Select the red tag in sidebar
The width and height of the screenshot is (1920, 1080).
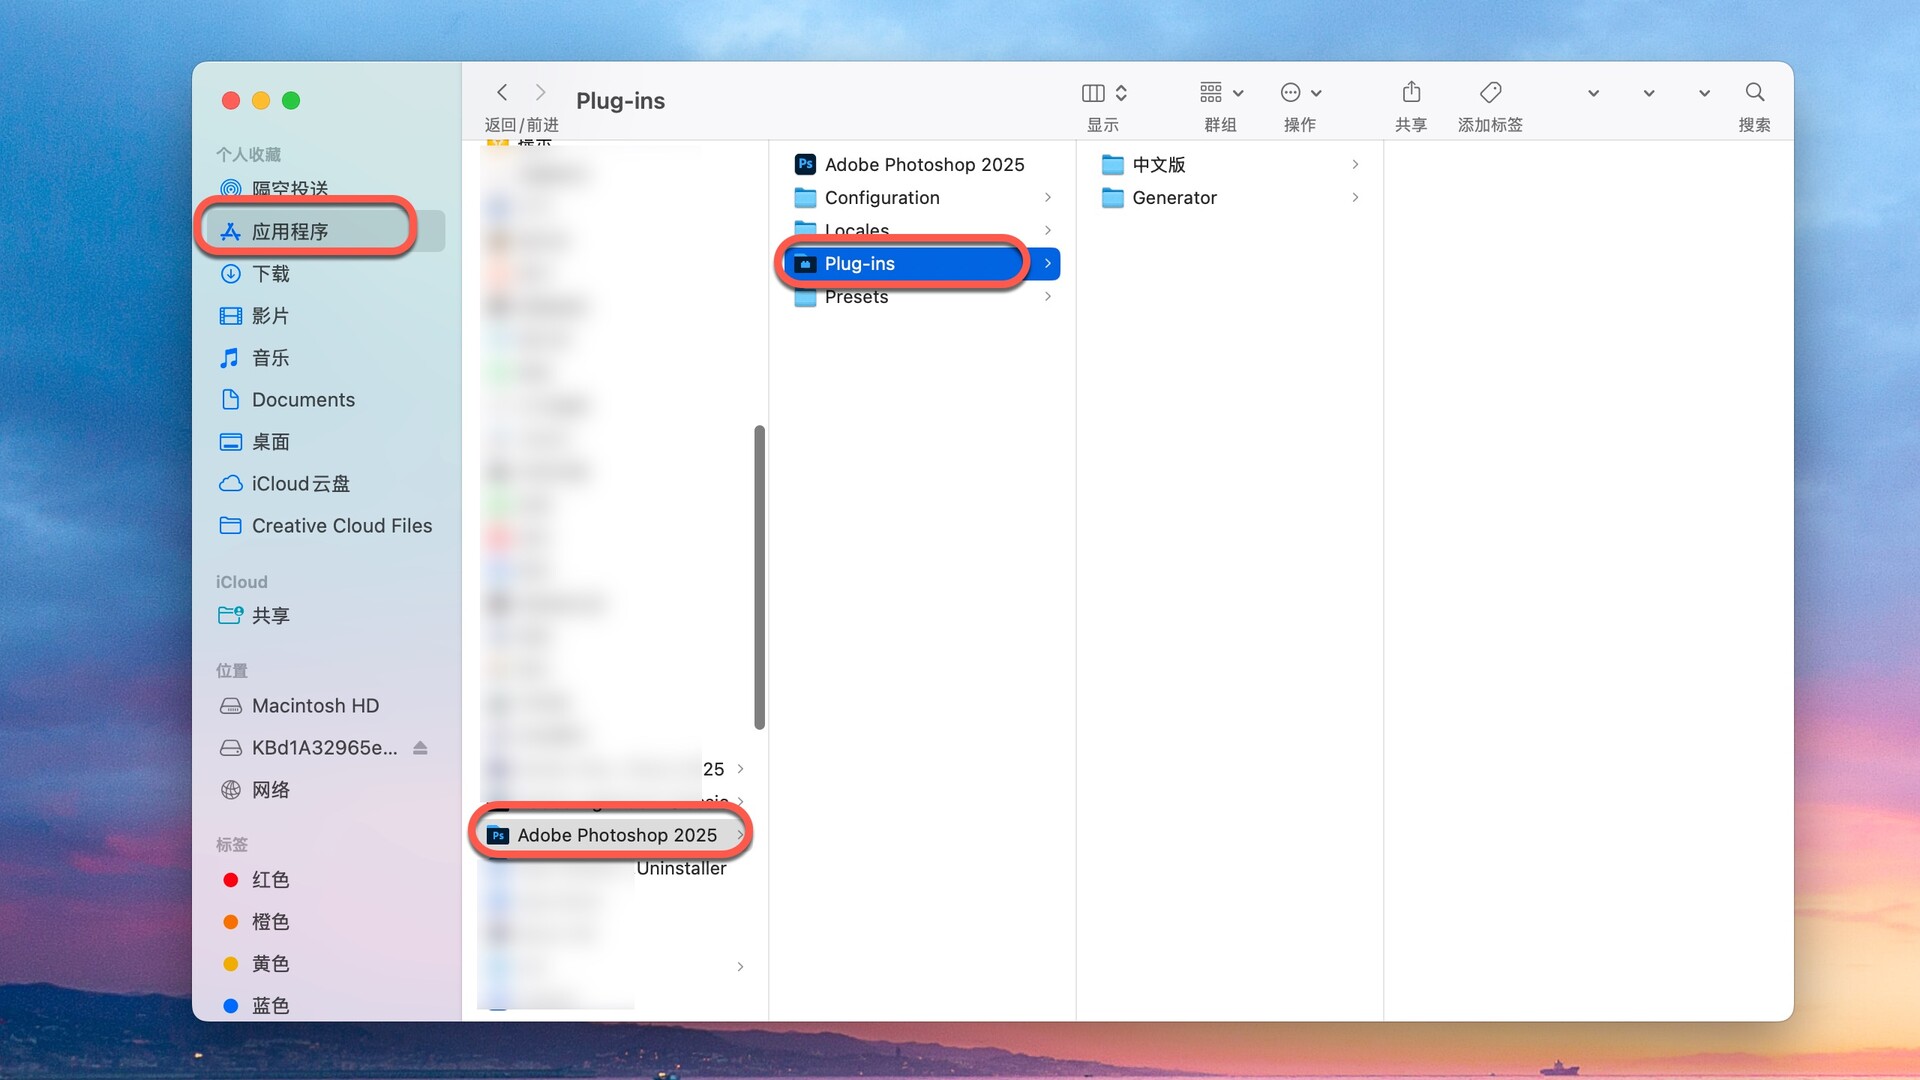269,880
